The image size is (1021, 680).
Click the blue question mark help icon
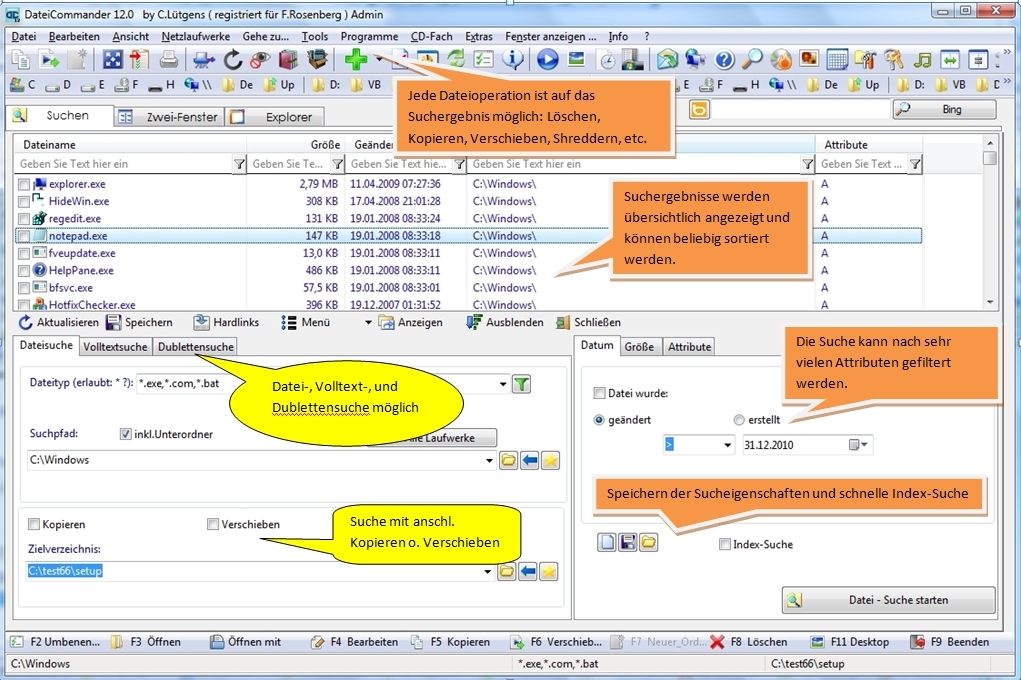[x=724, y=60]
